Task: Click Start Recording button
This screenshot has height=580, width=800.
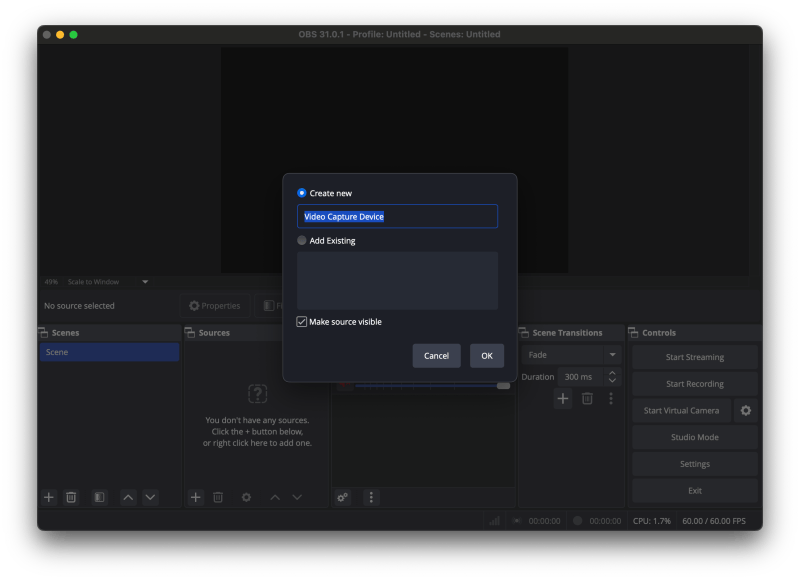Action: [694, 384]
